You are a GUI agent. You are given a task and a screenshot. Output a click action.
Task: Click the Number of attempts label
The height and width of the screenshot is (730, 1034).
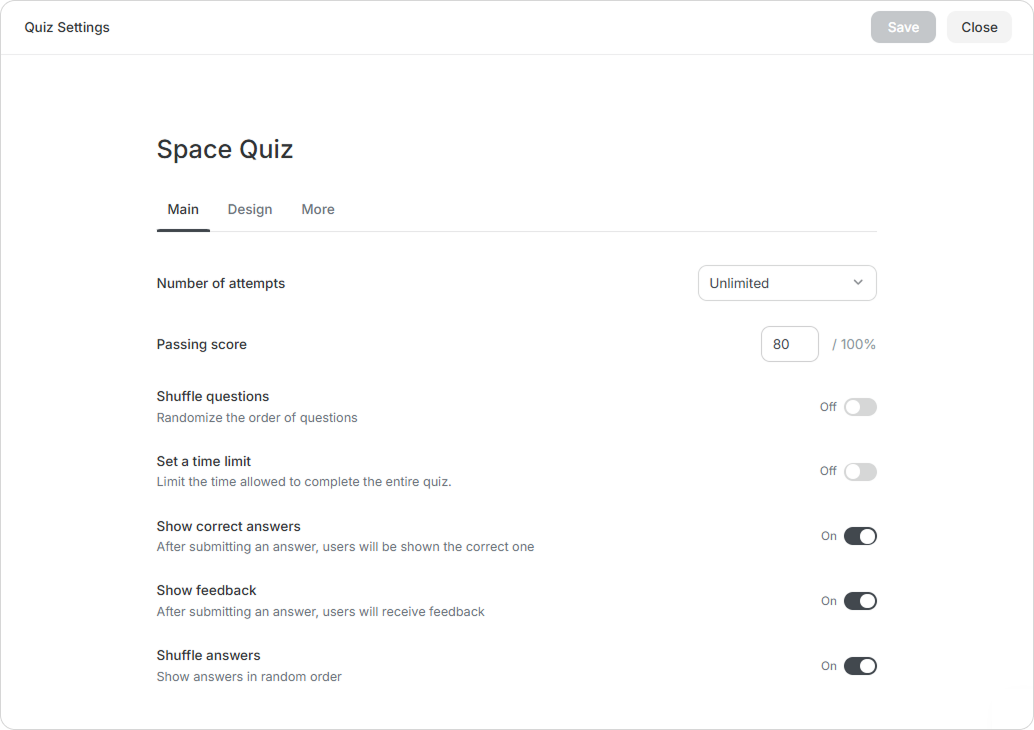coord(221,283)
